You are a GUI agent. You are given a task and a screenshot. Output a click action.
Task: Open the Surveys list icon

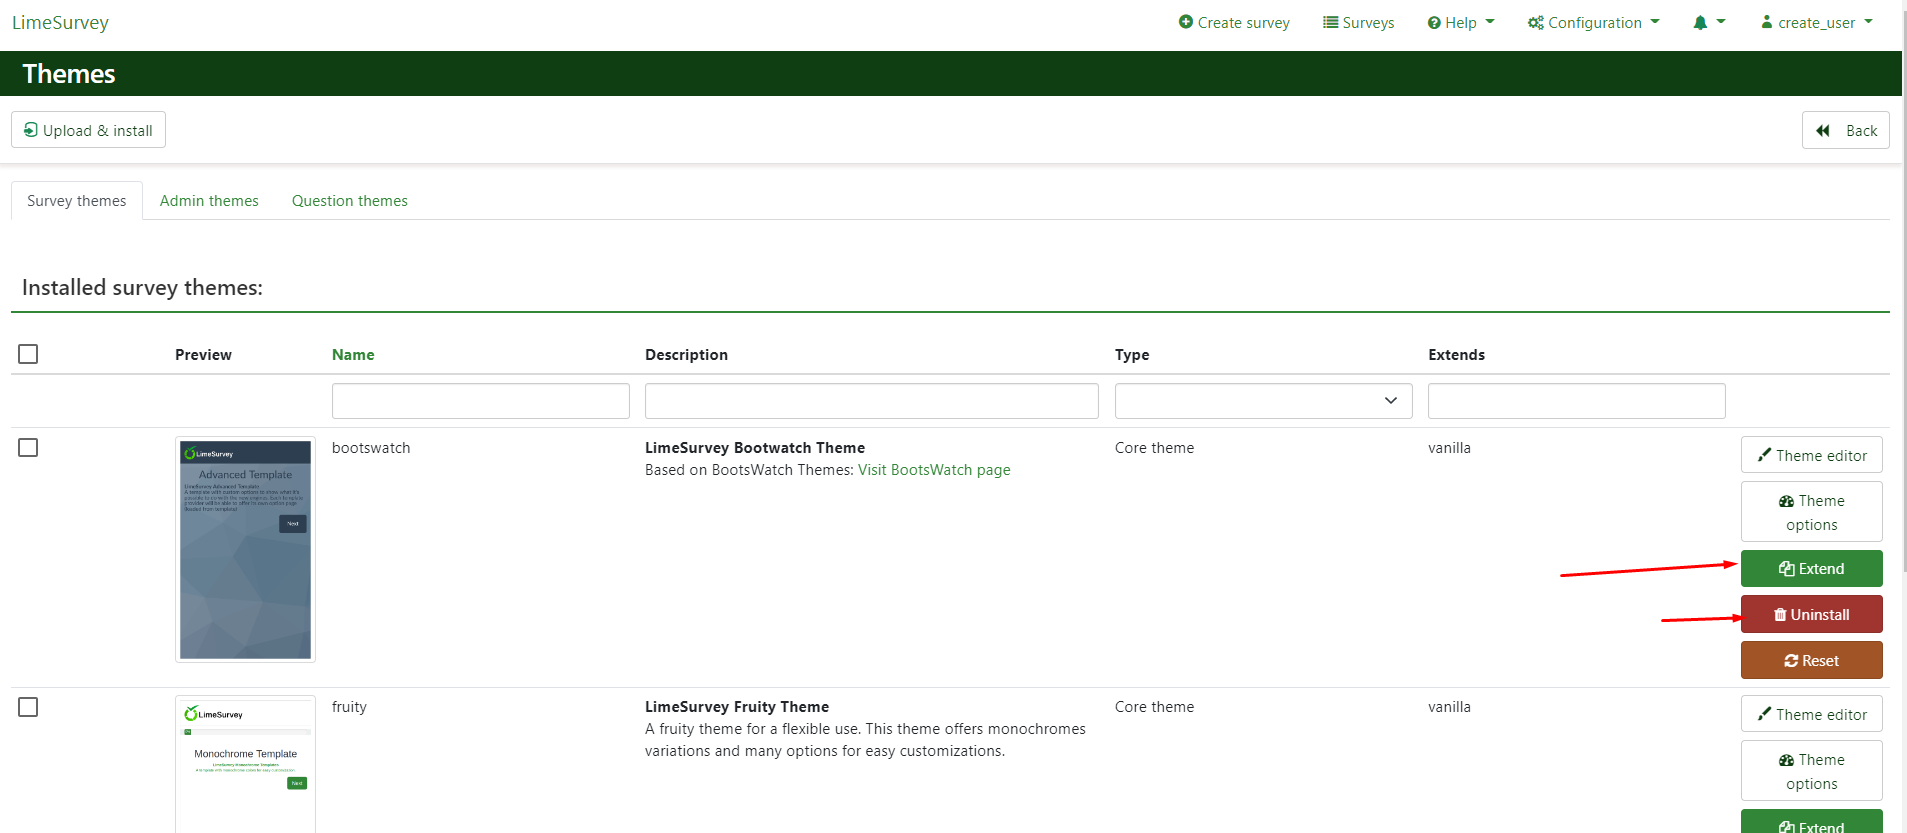pyautogui.click(x=1330, y=22)
